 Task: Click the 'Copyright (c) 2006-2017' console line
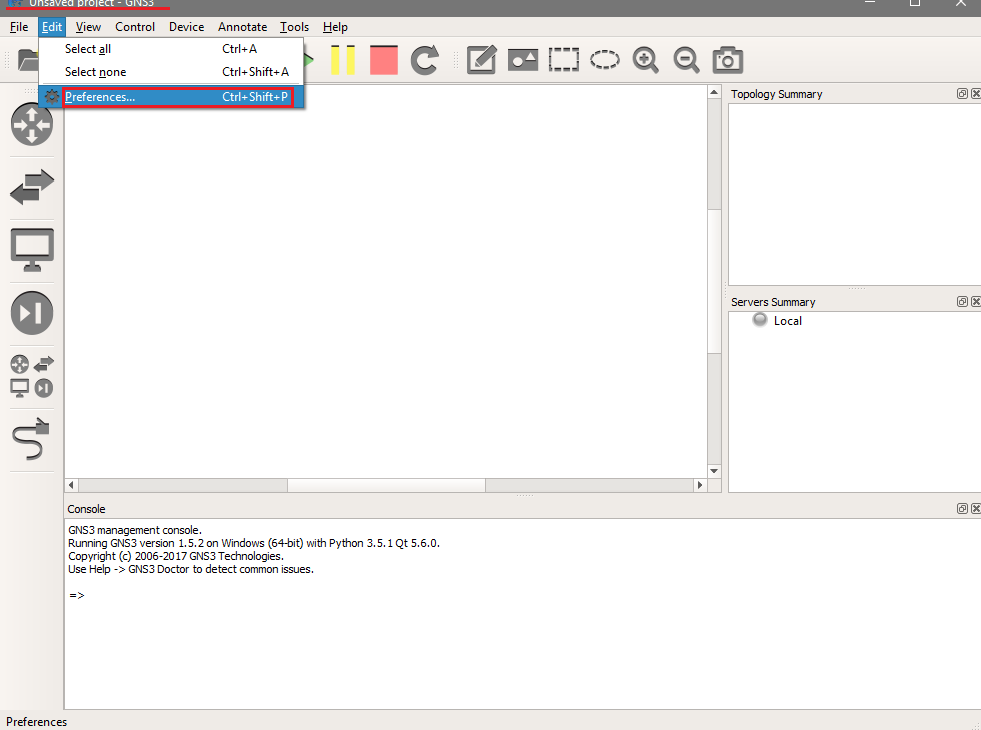coord(176,556)
